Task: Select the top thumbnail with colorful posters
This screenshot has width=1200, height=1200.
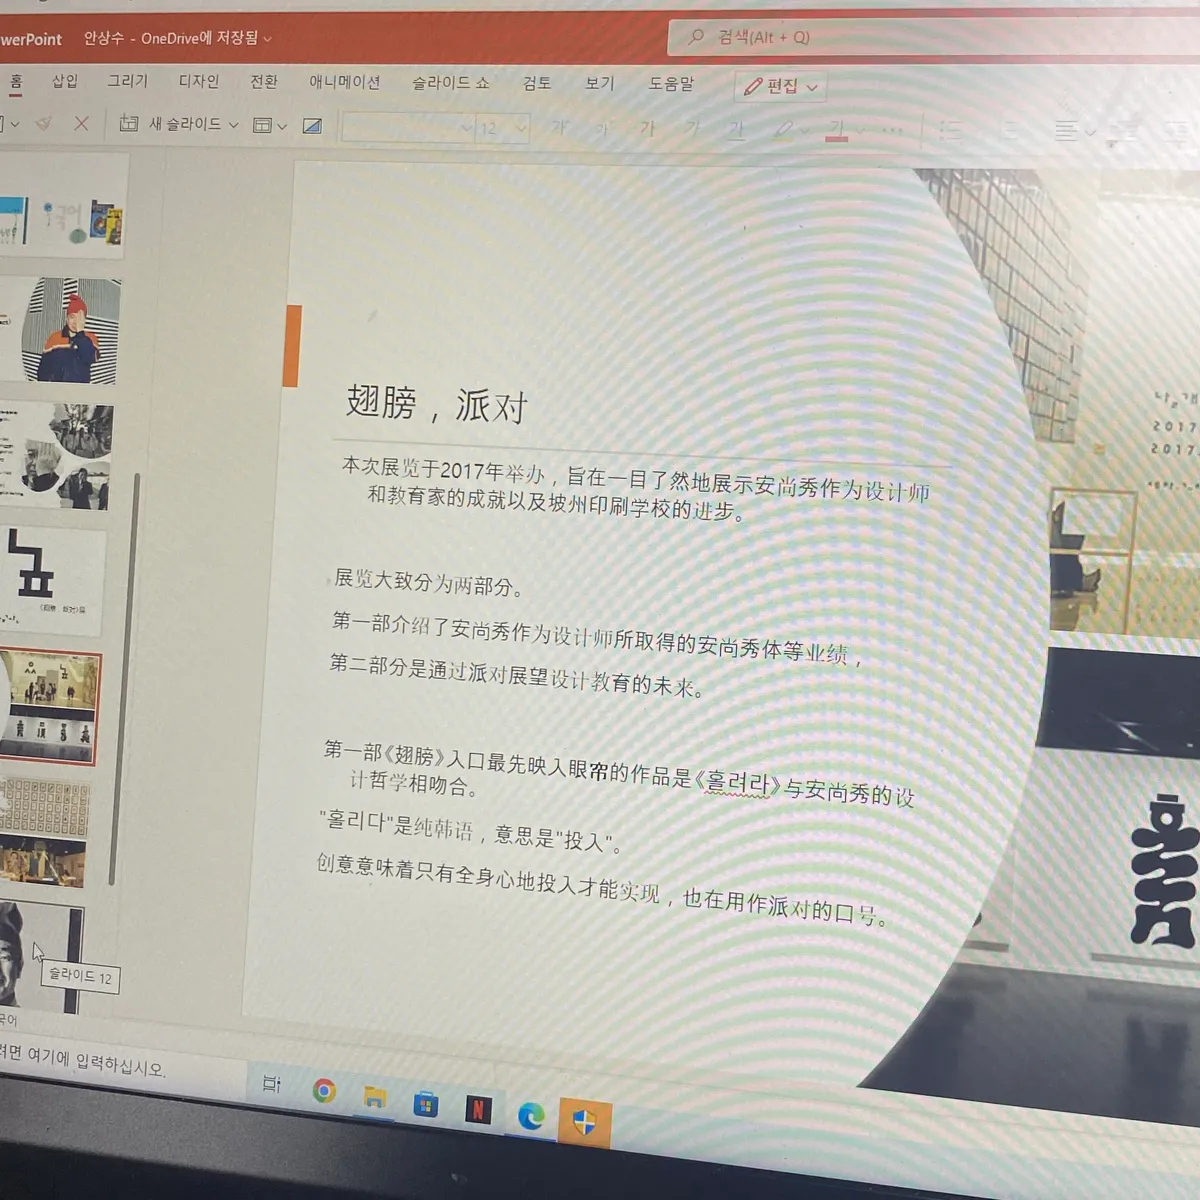Action: (63, 206)
